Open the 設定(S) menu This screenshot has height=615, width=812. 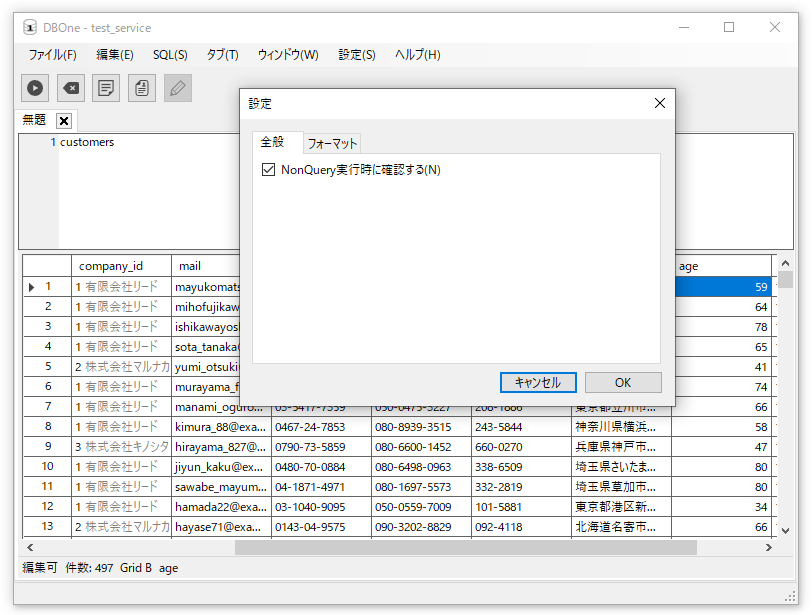pos(357,55)
